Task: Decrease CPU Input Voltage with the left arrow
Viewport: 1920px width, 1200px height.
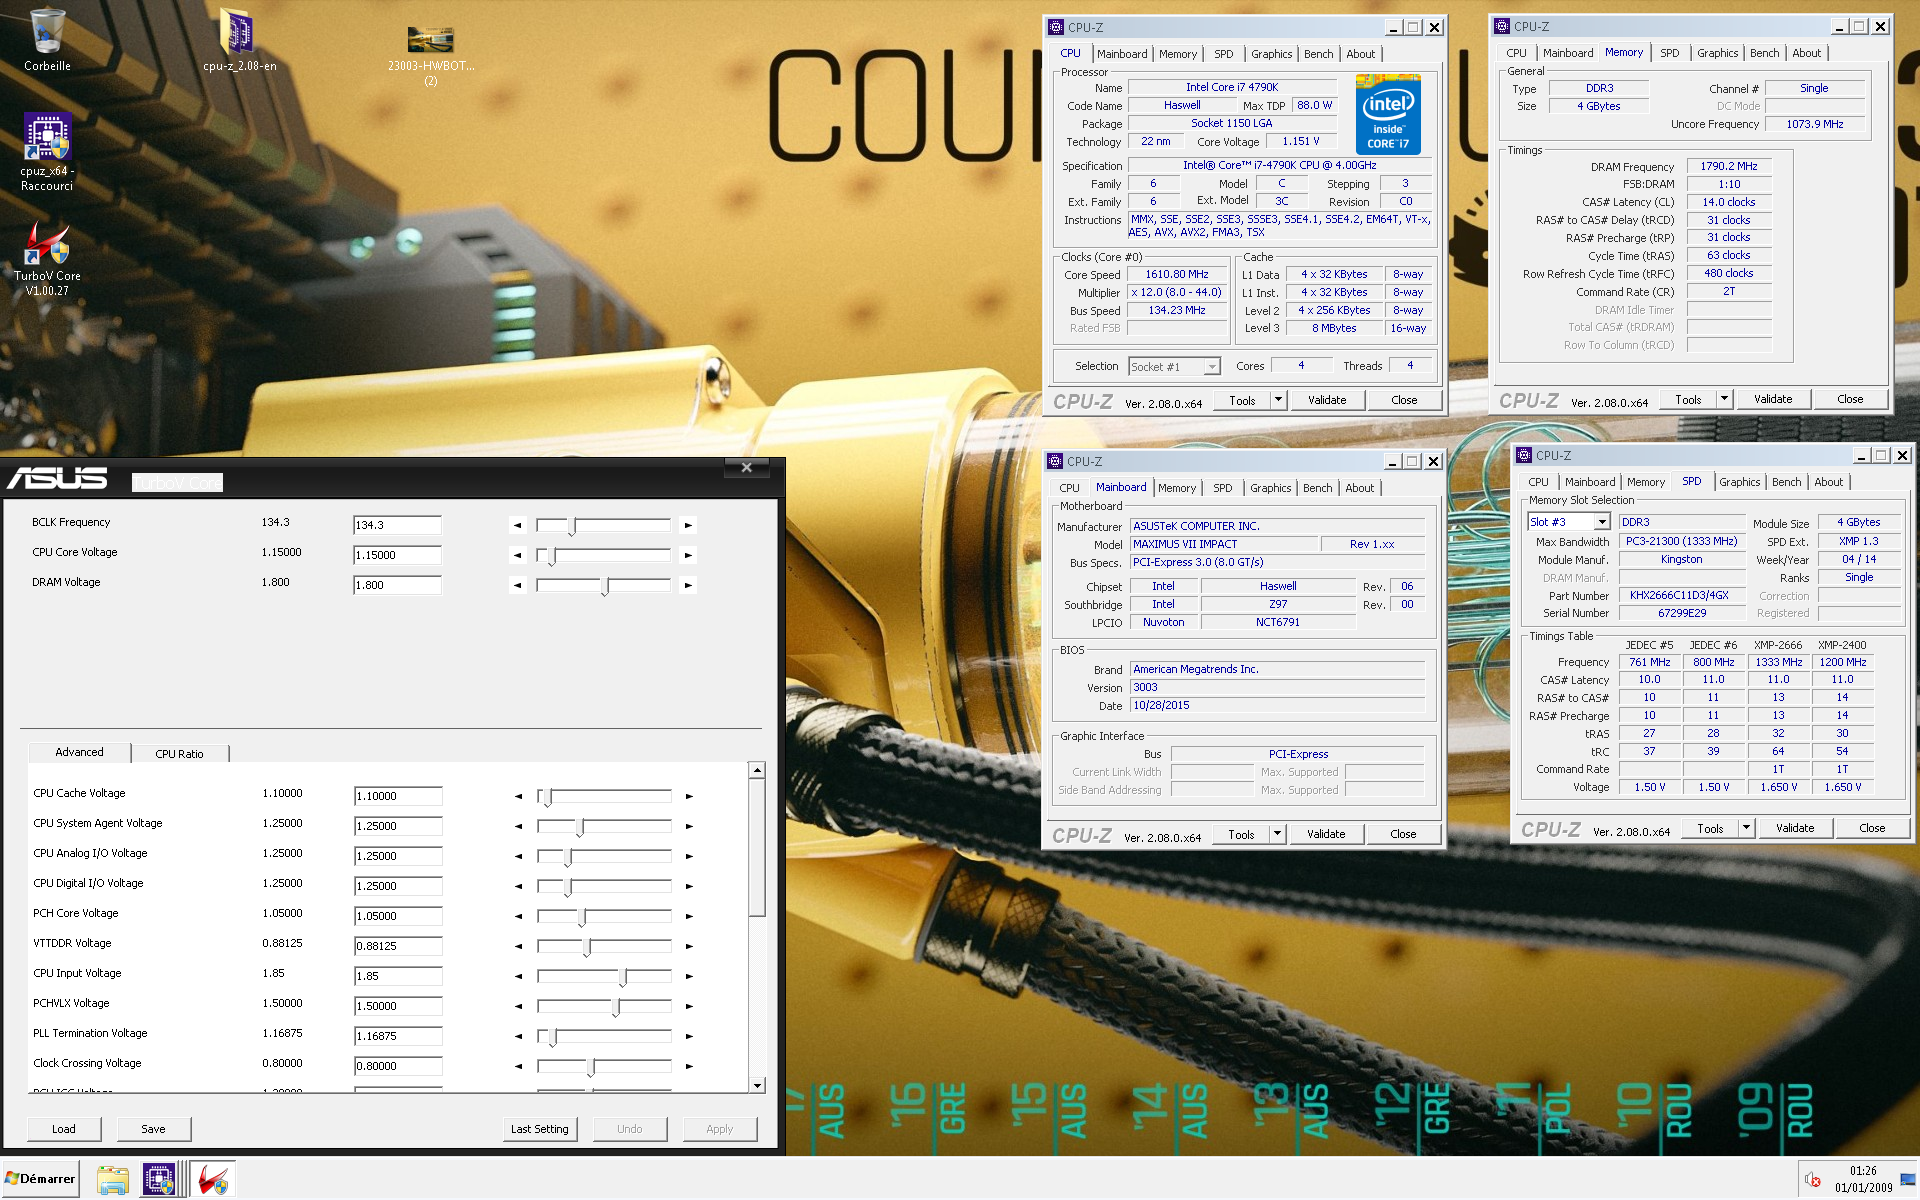Action: pyautogui.click(x=518, y=976)
